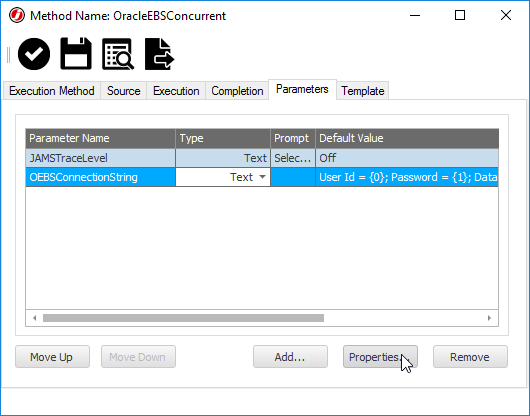Click the Move Down button
This screenshot has width=530, height=416.
pyautogui.click(x=138, y=357)
